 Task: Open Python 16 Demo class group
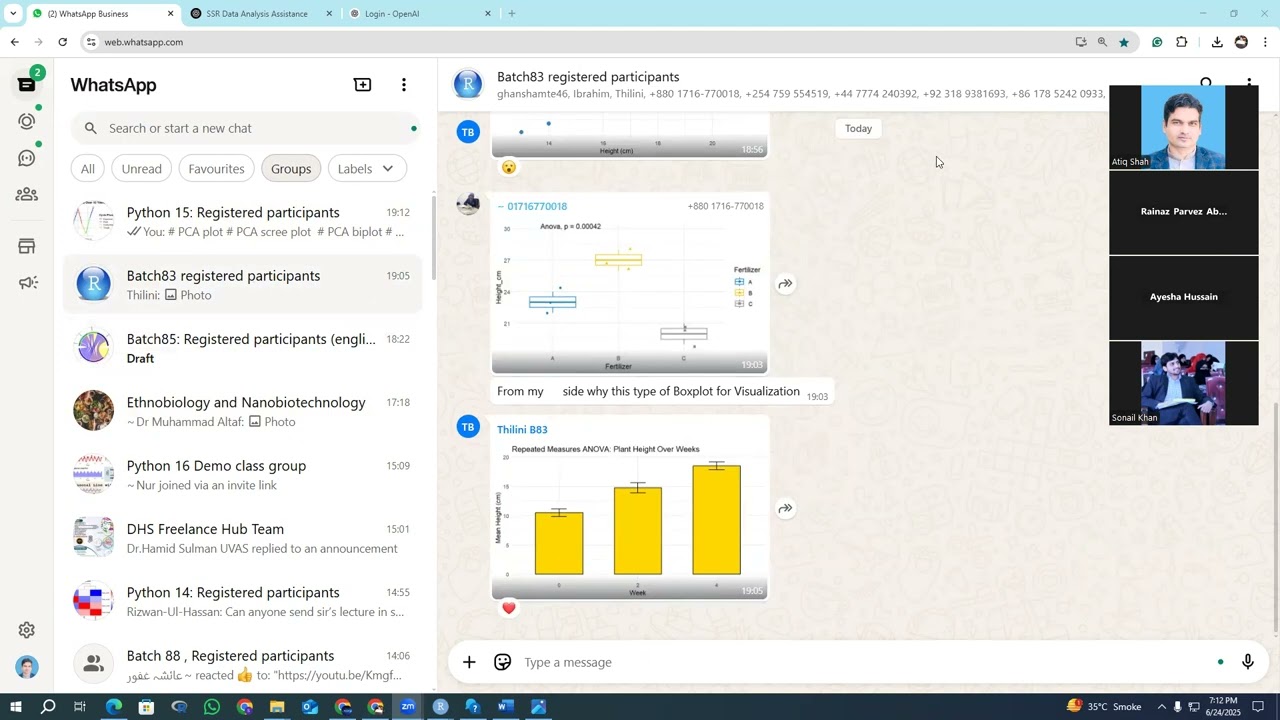(242, 474)
